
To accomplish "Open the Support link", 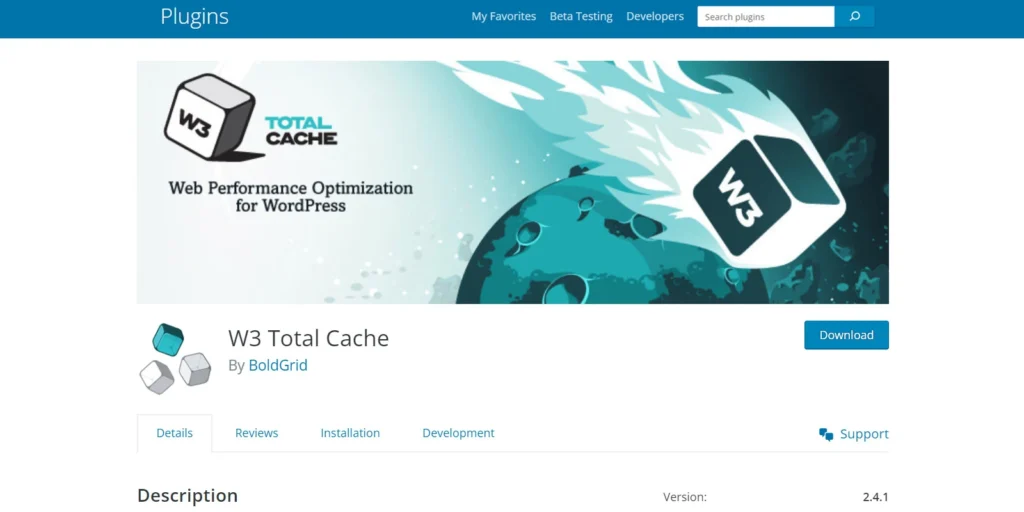I will (x=864, y=434).
